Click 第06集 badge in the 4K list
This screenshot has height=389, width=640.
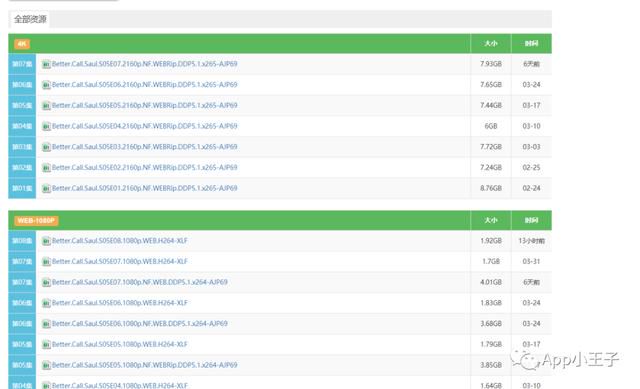pos(22,85)
